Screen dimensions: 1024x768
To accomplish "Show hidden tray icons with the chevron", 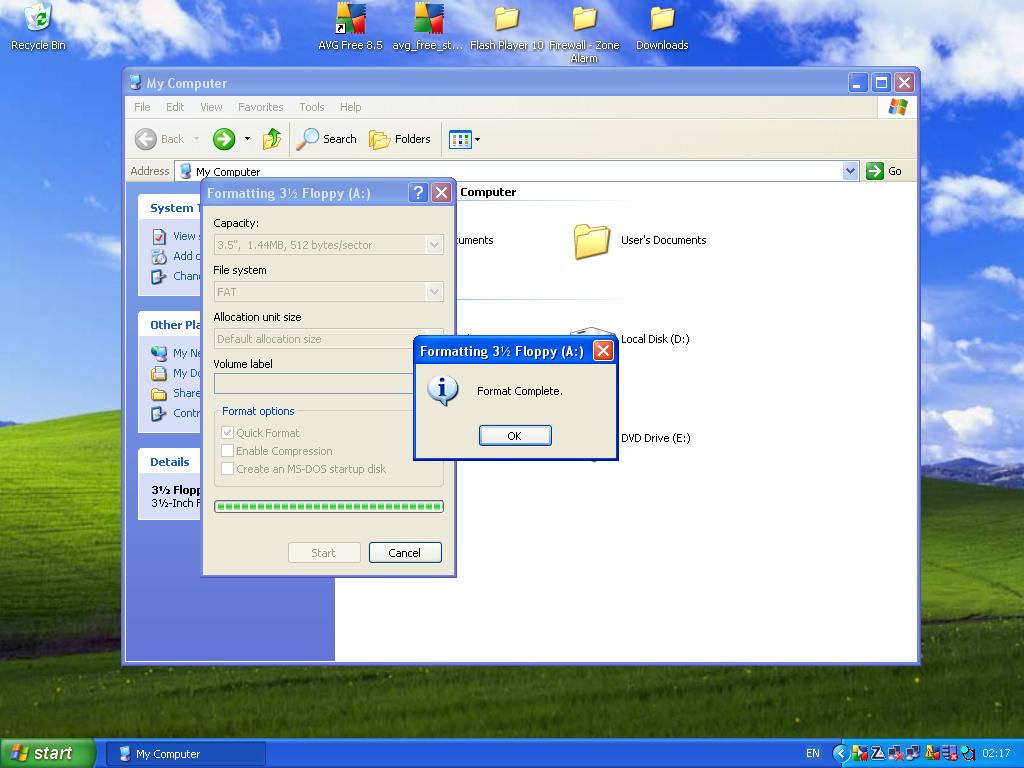I will pyautogui.click(x=840, y=754).
